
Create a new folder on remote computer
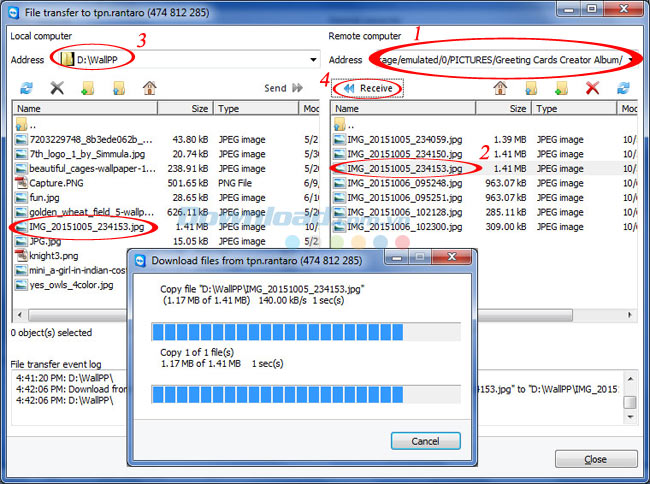pos(561,89)
